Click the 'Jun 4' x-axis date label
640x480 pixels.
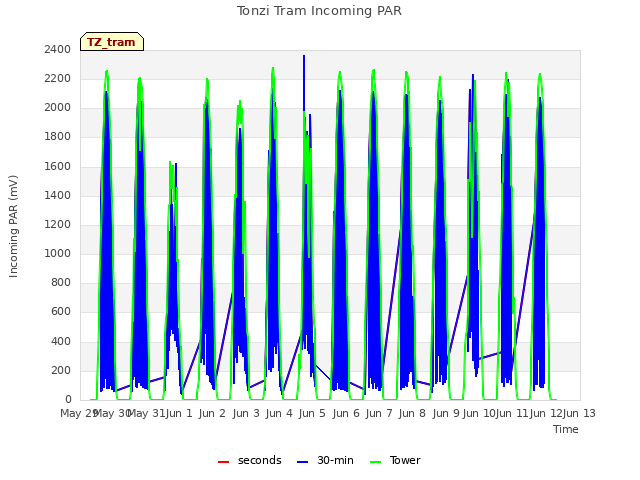pyautogui.click(x=279, y=413)
